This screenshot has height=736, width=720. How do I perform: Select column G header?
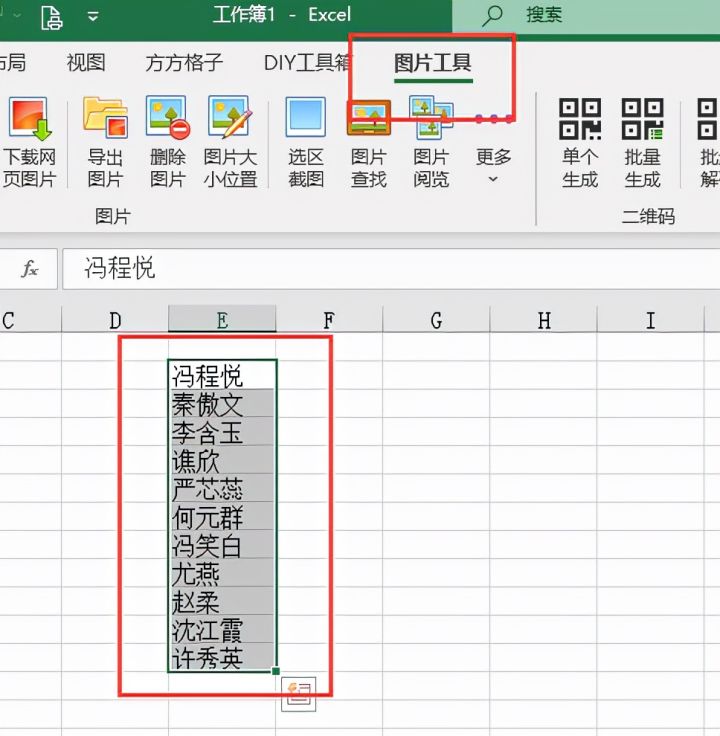[x=436, y=321]
